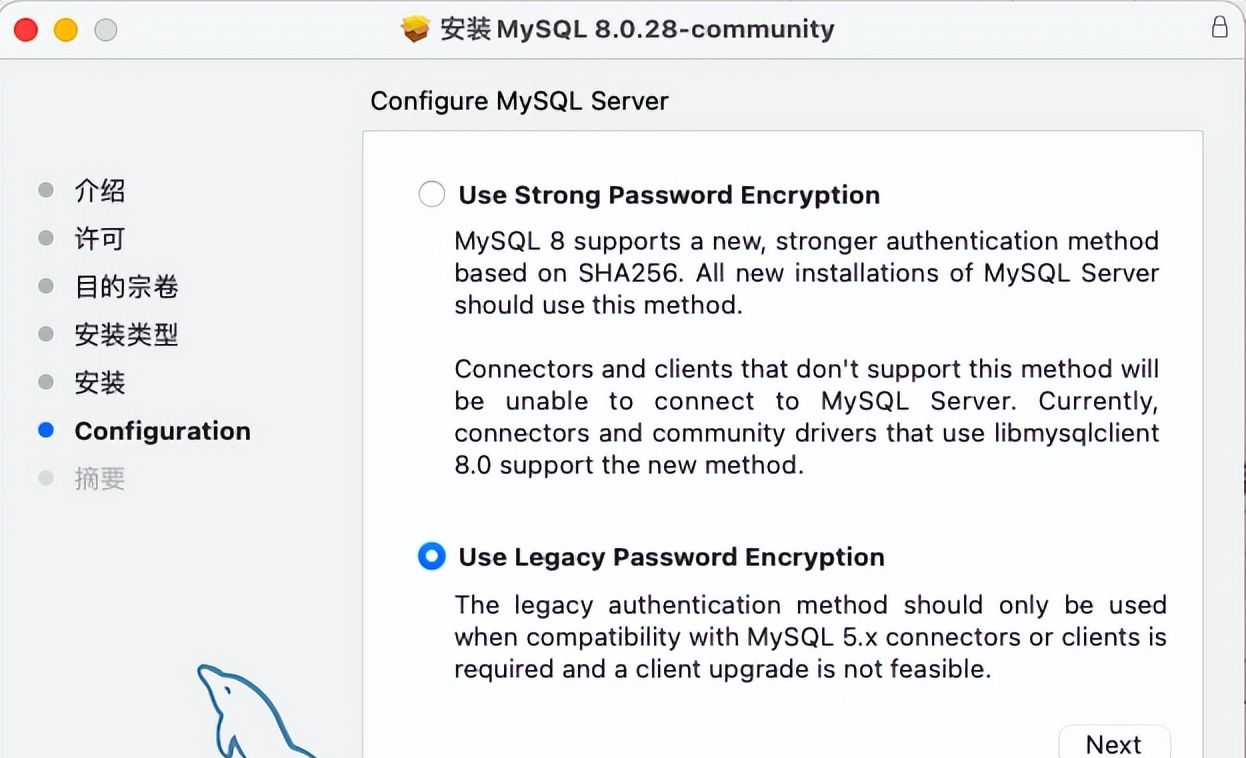Select Use Legacy Password Encryption
1246x758 pixels.
pos(431,557)
